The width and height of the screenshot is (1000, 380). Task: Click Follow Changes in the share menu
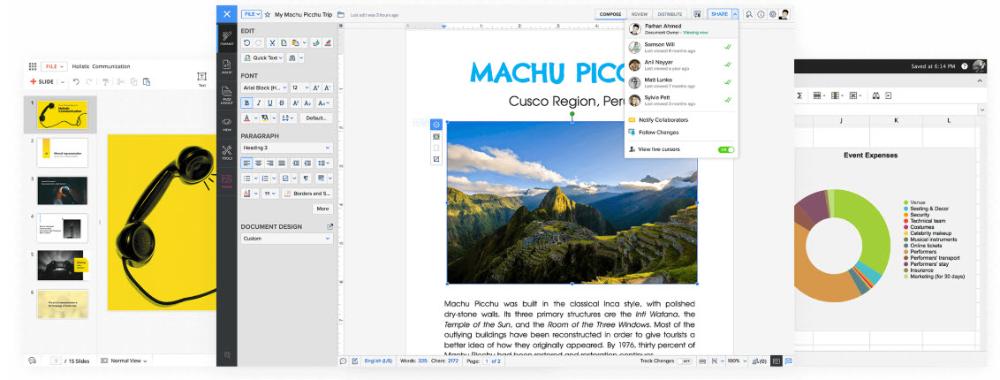tap(659, 133)
